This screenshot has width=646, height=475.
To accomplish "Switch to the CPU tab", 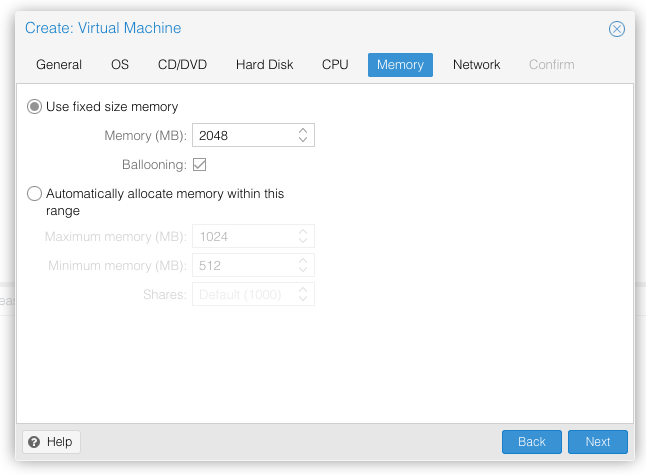I will [x=335, y=65].
